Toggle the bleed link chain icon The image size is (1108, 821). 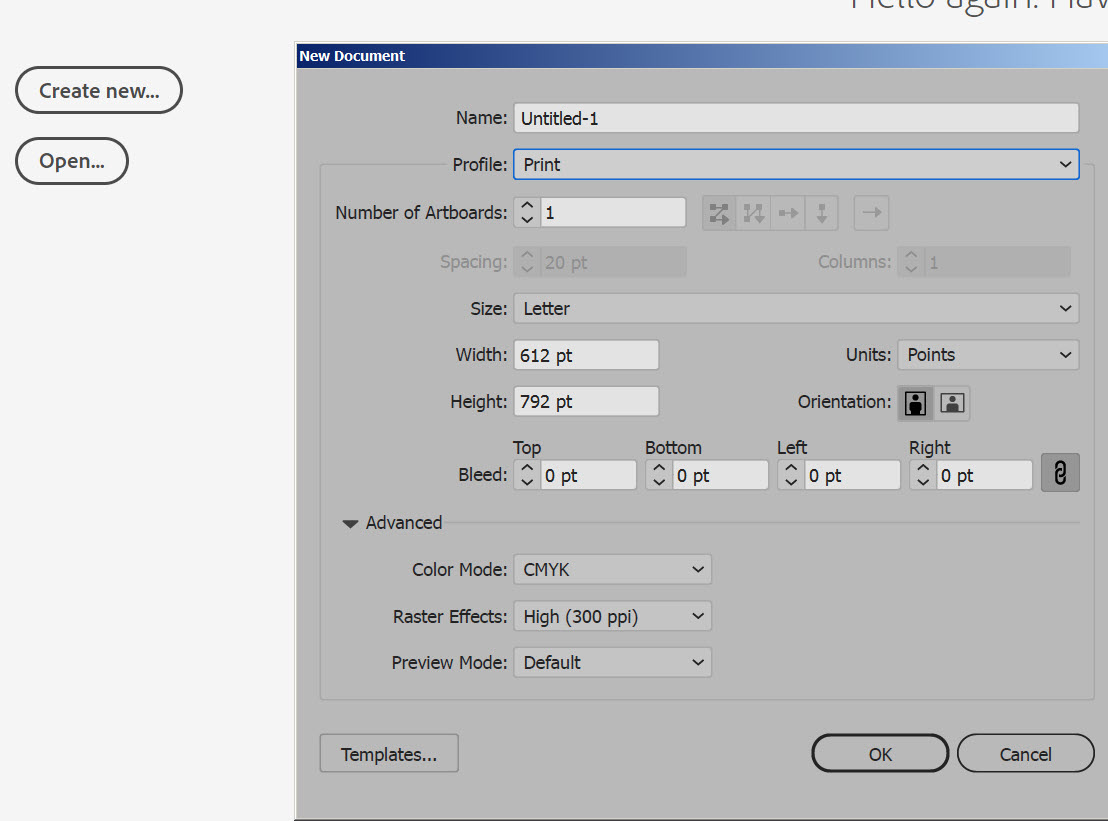point(1060,473)
